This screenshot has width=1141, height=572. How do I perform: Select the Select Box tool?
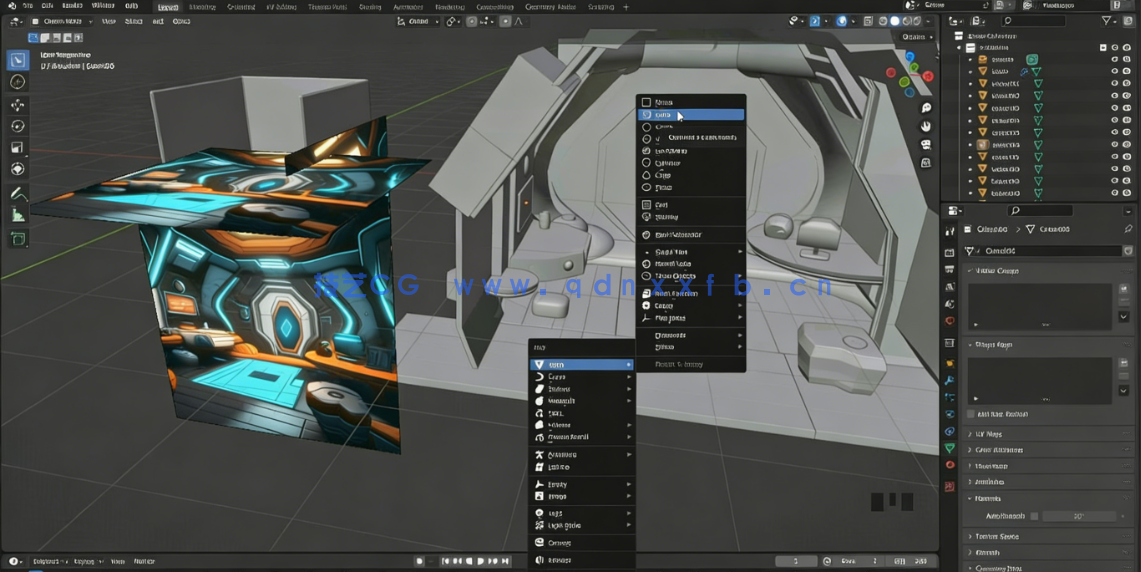(x=17, y=60)
